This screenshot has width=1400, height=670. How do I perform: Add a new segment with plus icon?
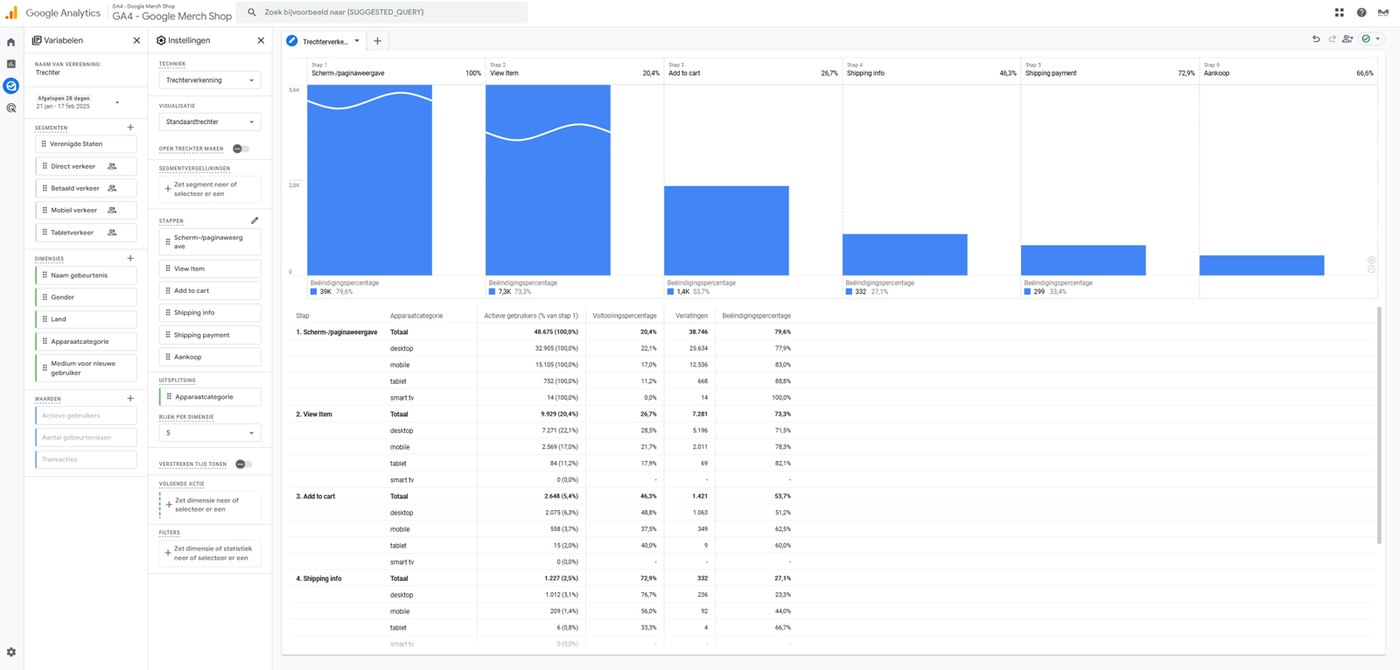[x=130, y=128]
